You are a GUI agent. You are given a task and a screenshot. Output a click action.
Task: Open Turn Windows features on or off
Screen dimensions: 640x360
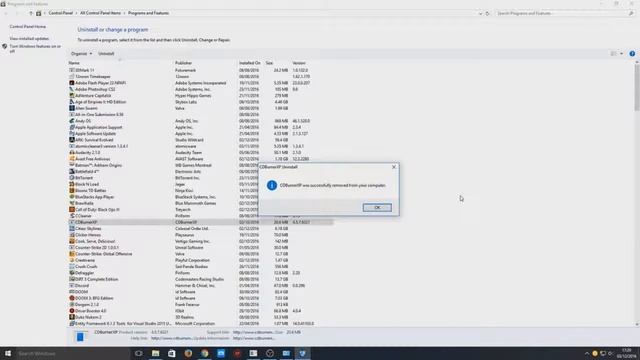click(x=35, y=49)
